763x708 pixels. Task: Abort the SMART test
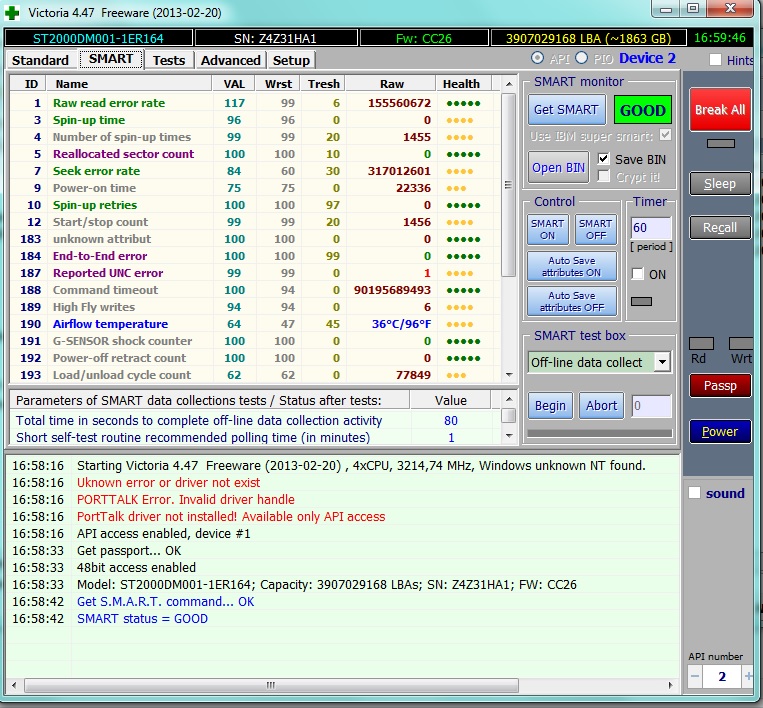(x=601, y=405)
